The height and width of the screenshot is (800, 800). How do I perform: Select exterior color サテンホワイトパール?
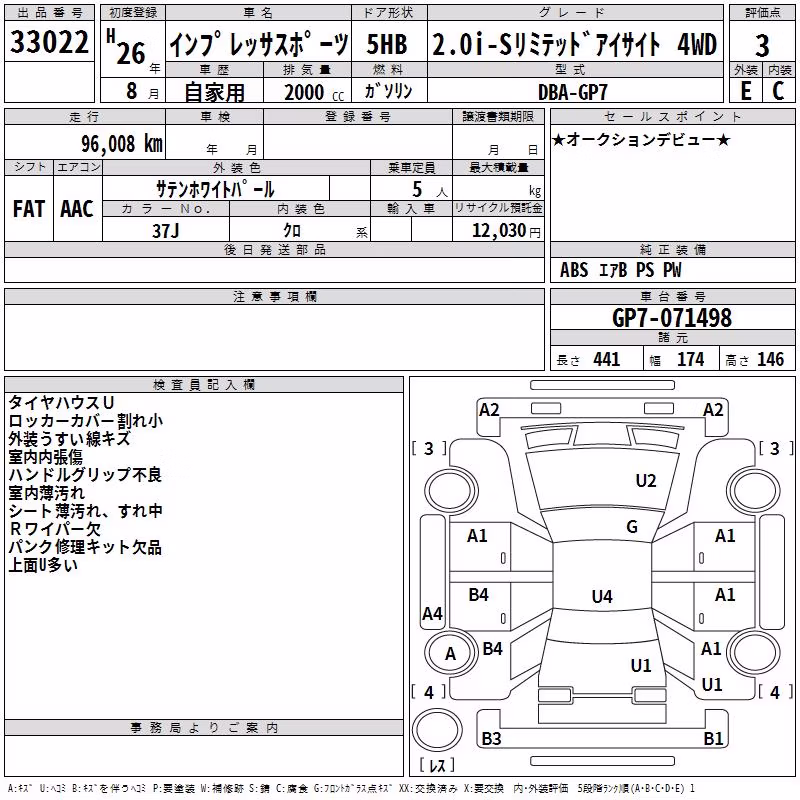pos(215,189)
